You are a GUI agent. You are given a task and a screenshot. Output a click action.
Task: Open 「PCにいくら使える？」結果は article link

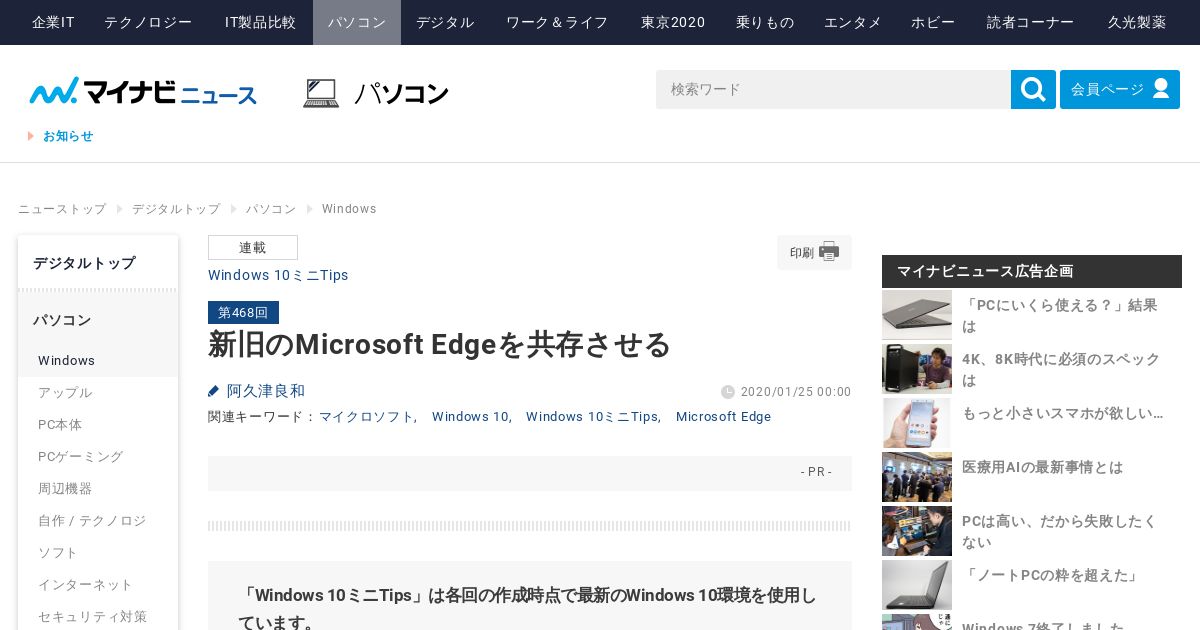point(1060,315)
